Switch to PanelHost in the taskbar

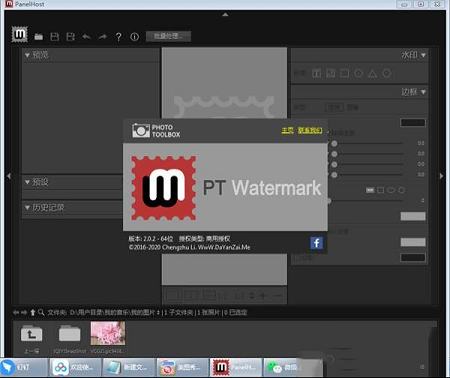coord(236,367)
